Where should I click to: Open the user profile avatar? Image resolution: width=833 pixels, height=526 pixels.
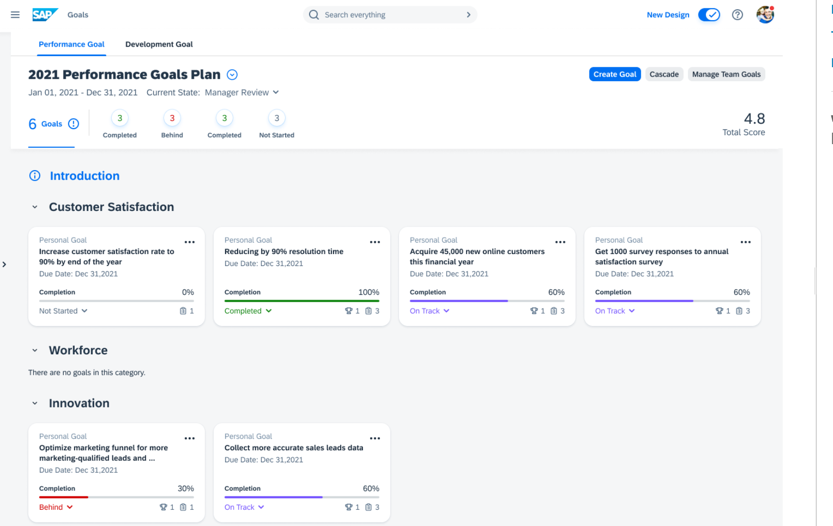pos(765,14)
